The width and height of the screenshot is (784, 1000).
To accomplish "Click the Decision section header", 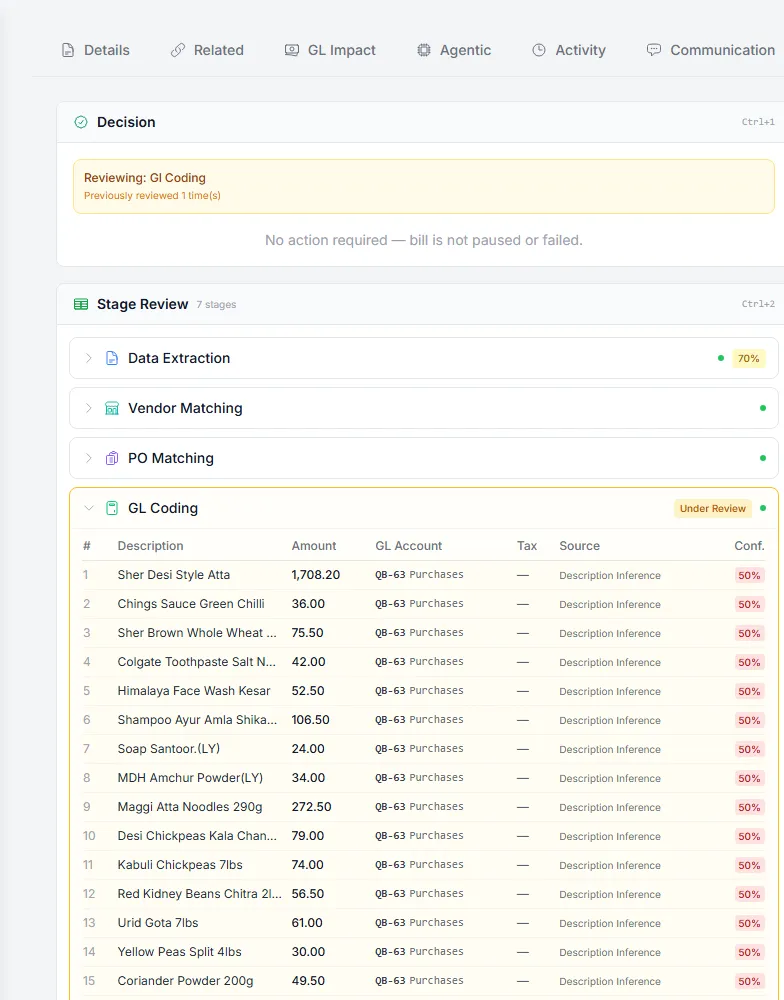I will click(x=421, y=122).
